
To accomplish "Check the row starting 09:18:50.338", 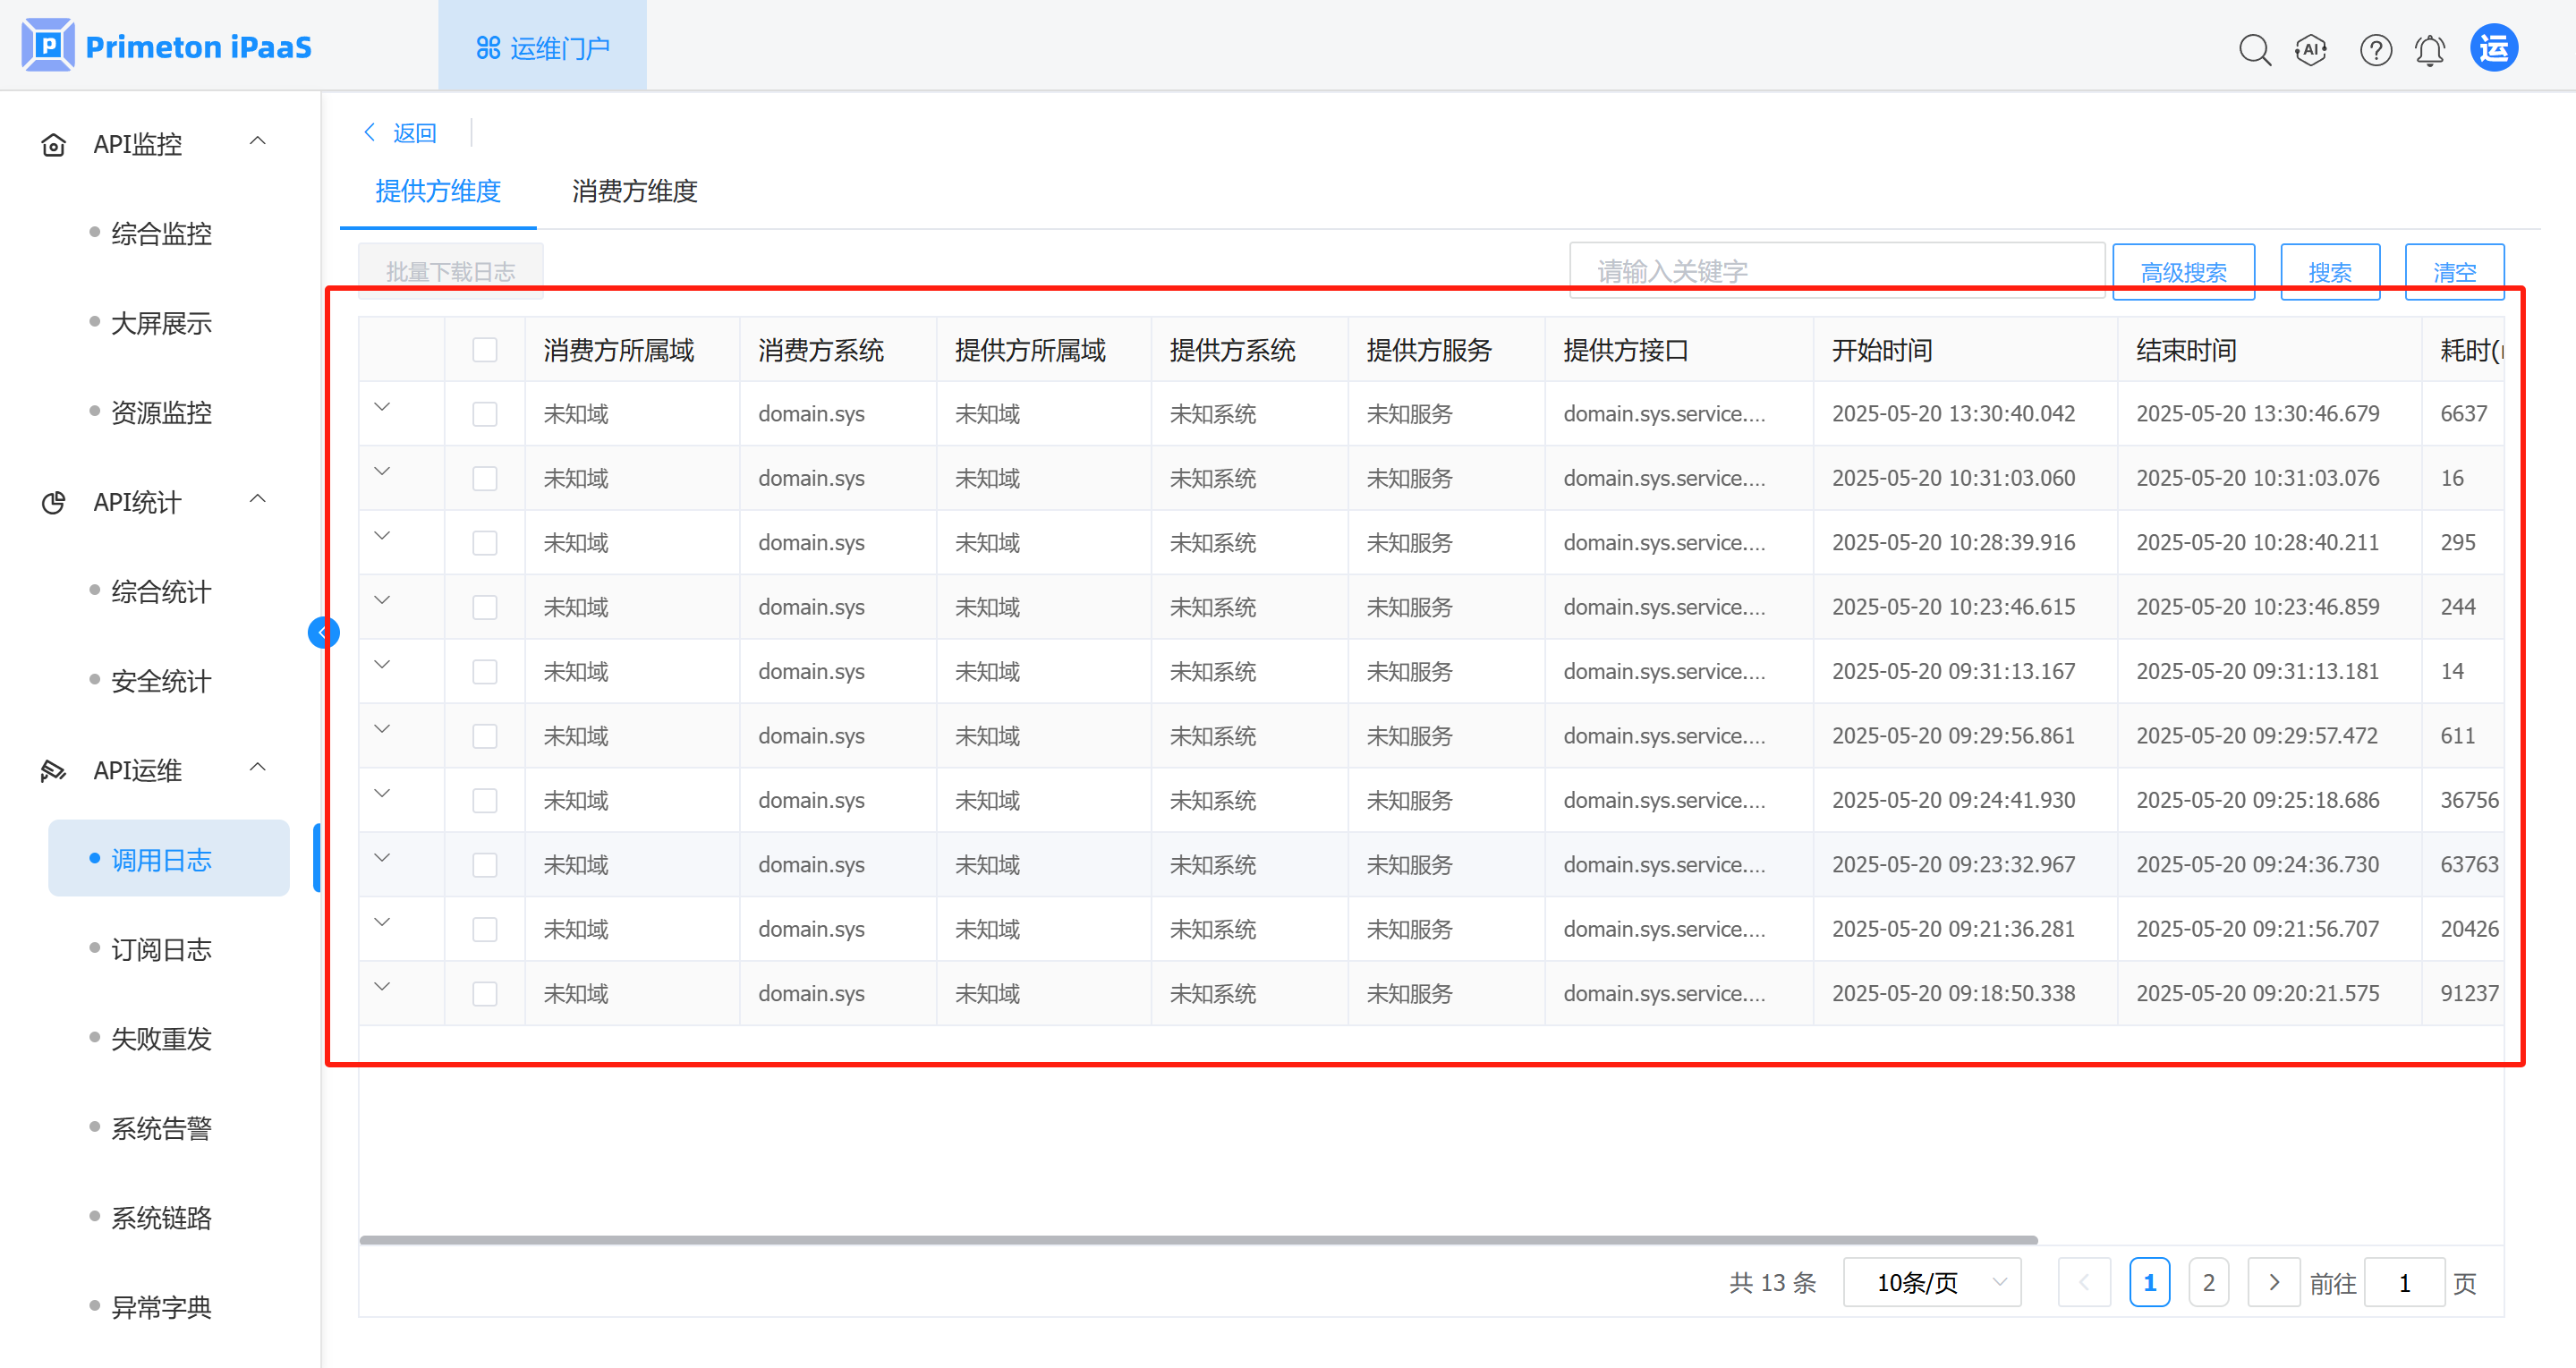I will pyautogui.click(x=485, y=993).
